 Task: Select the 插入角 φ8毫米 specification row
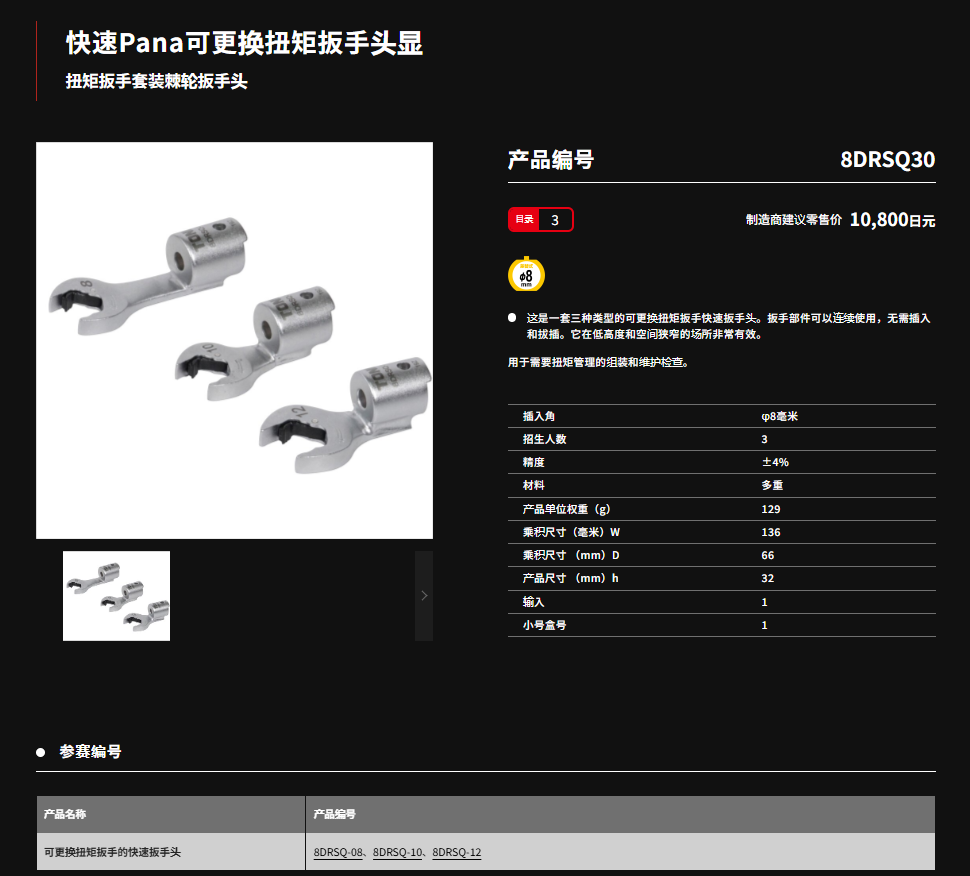click(721, 416)
